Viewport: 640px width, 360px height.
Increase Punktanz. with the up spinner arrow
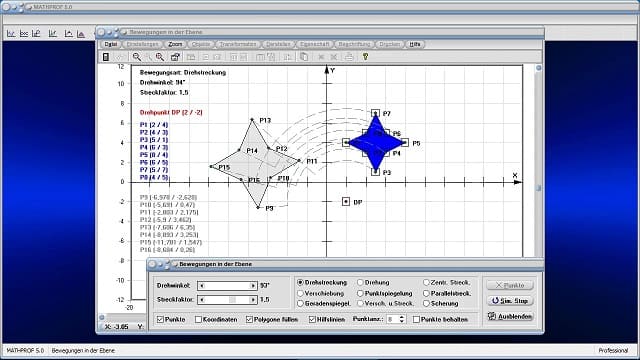(x=402, y=317)
